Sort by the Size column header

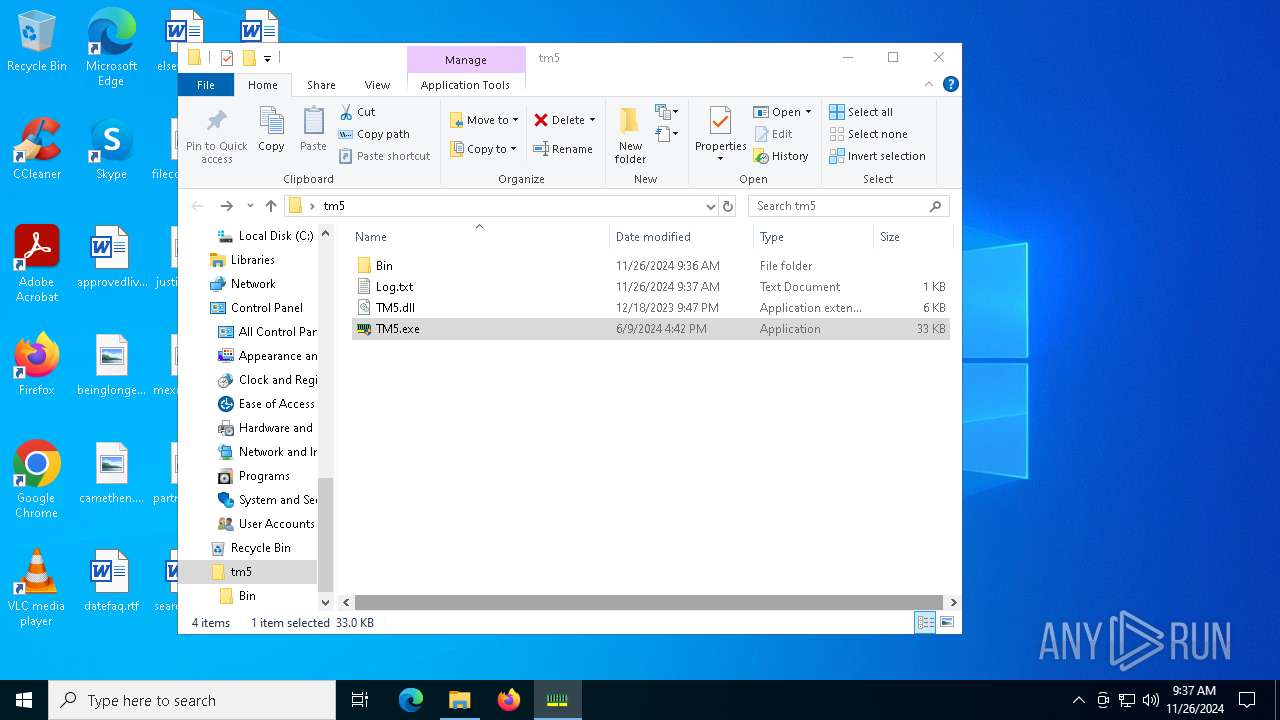(911, 237)
